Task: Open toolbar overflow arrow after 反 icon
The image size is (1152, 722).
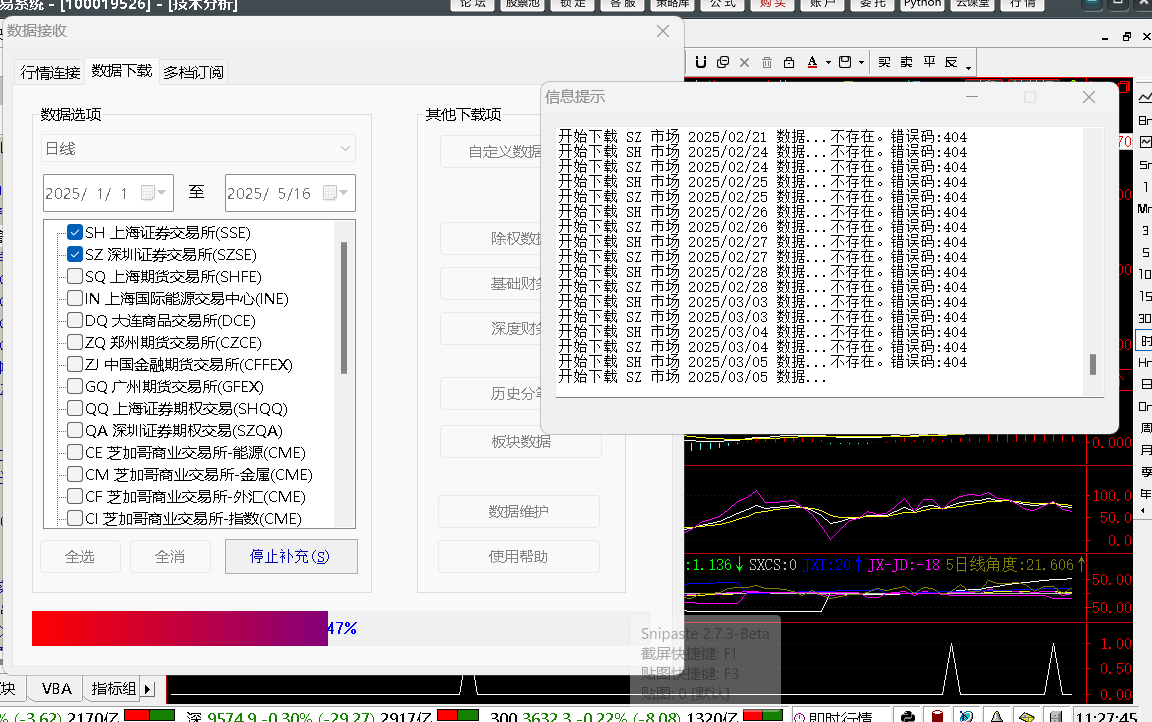Action: [968, 68]
